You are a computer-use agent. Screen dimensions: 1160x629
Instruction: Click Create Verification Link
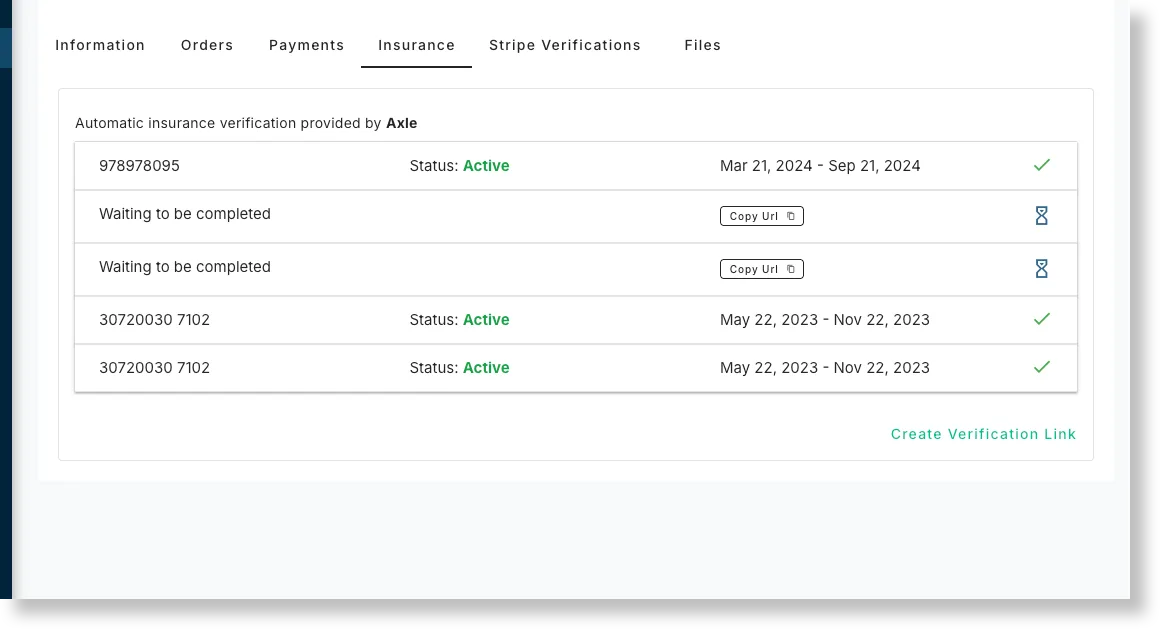pyautogui.click(x=983, y=434)
